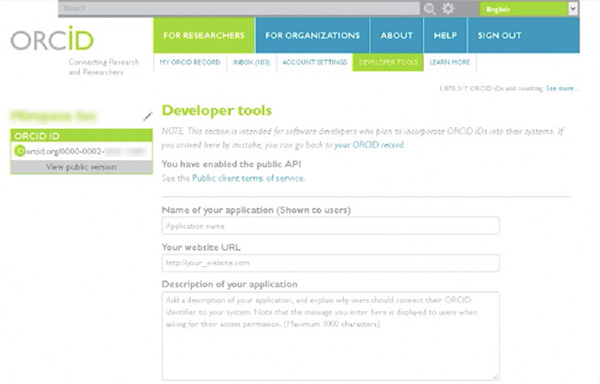Click the pencil edit icon beside name
This screenshot has height=384, width=600.
tap(147, 116)
